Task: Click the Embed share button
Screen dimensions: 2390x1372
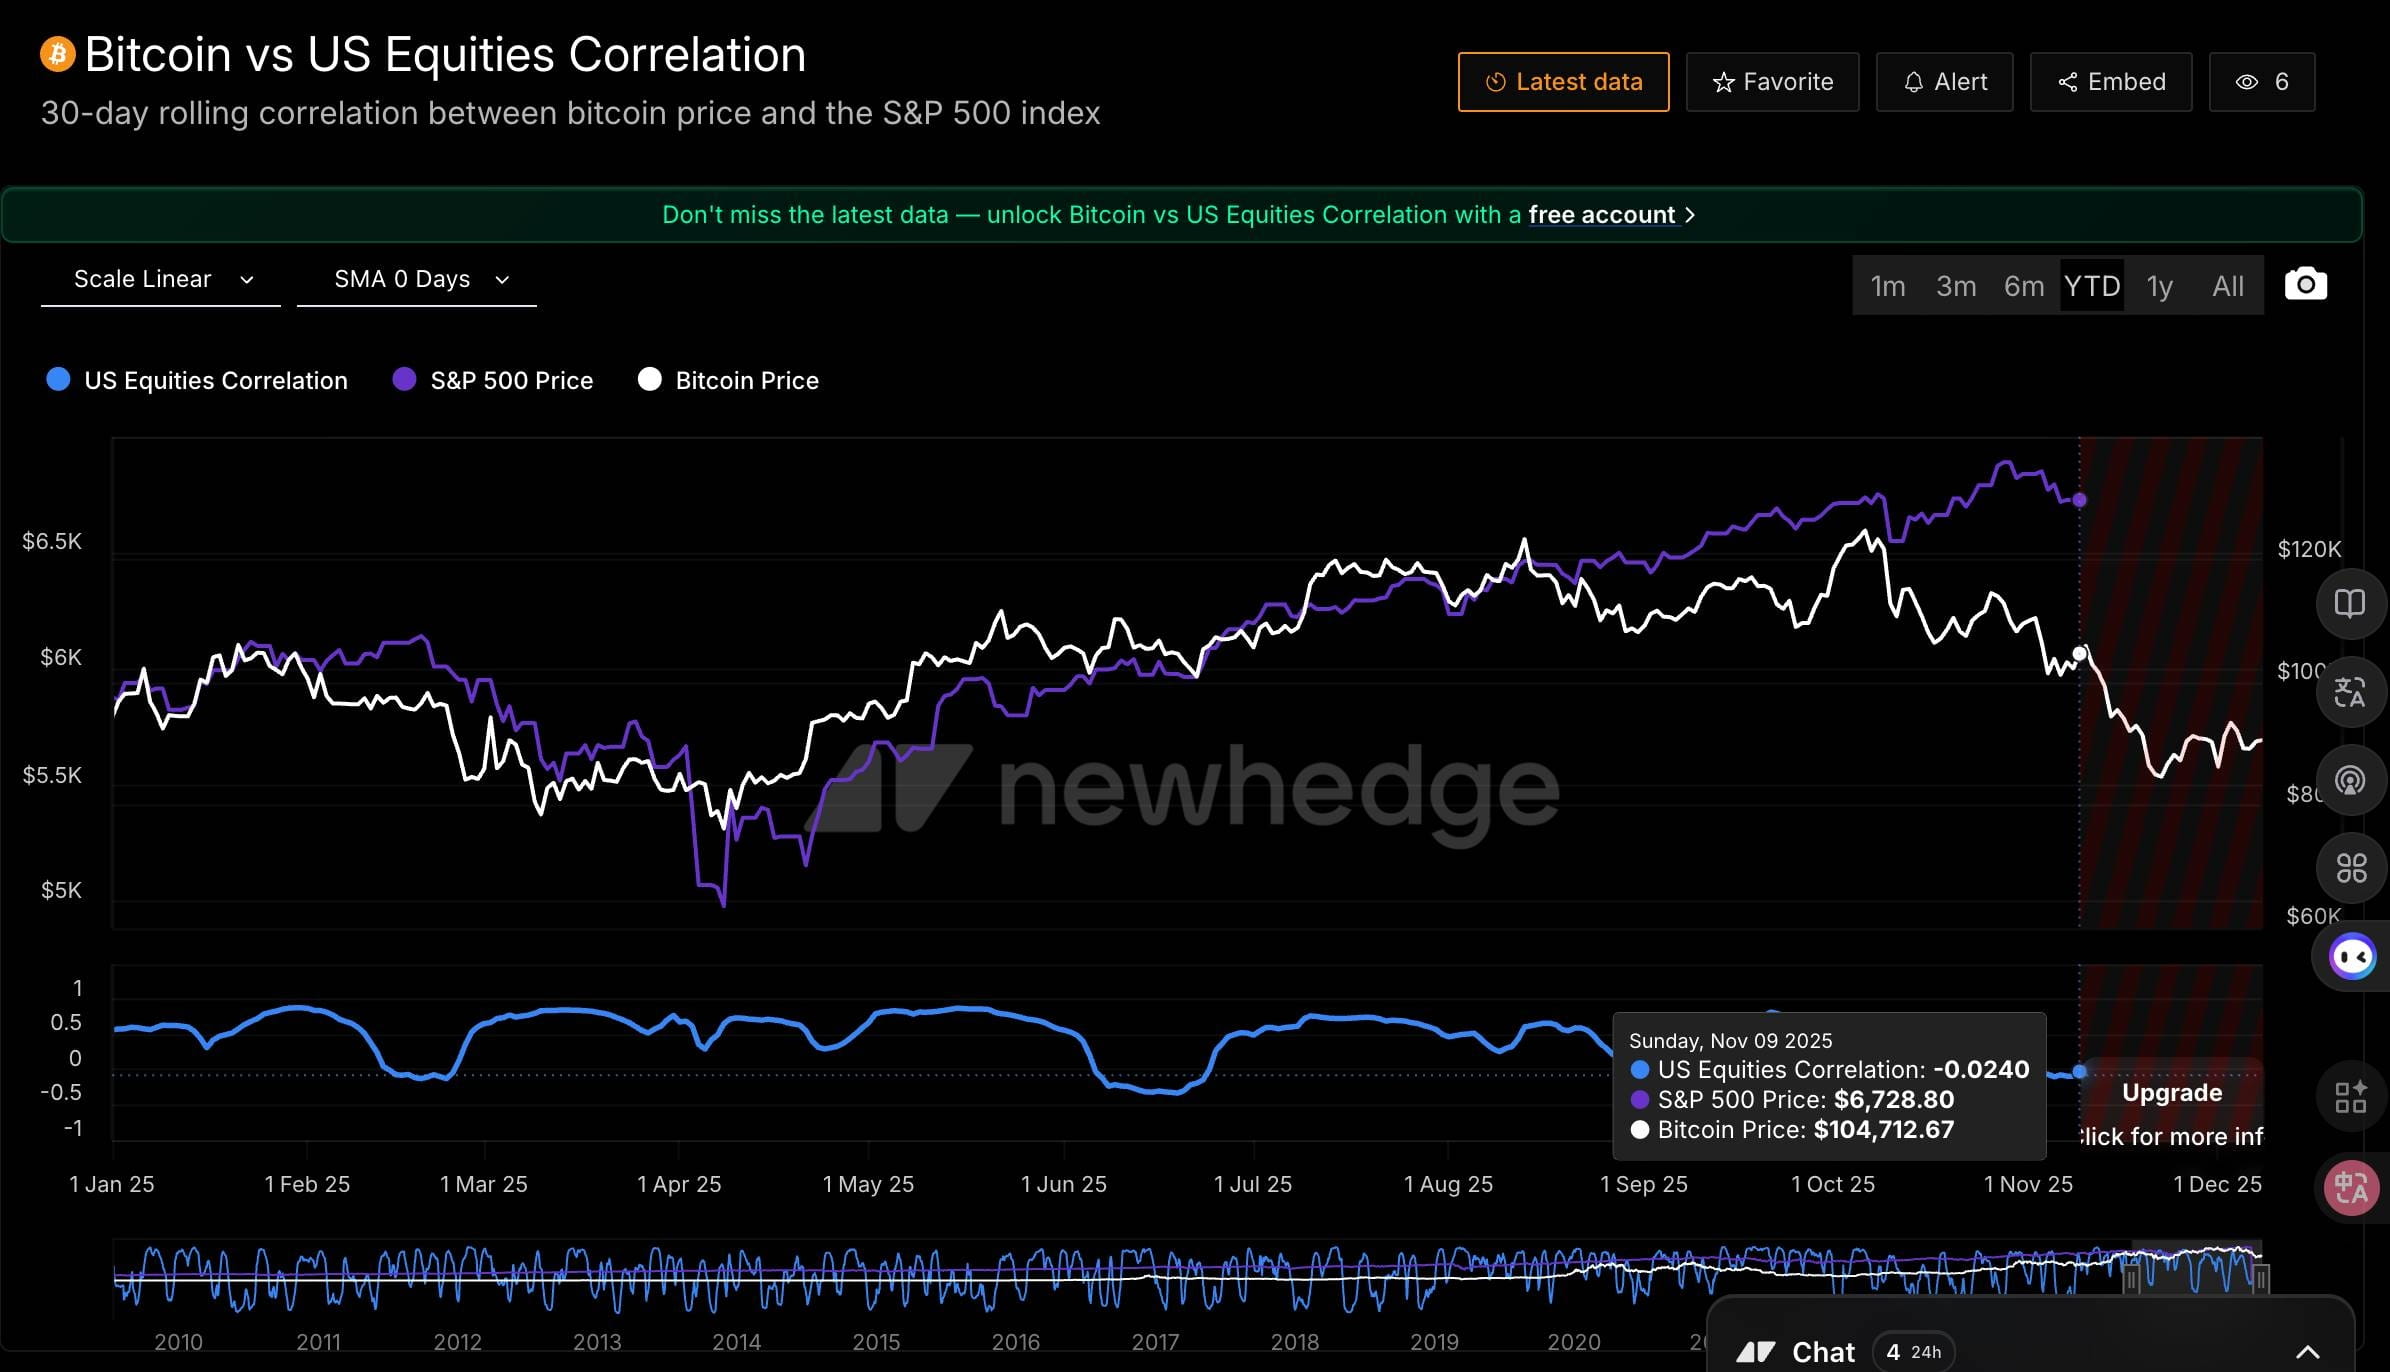Action: point(2111,82)
